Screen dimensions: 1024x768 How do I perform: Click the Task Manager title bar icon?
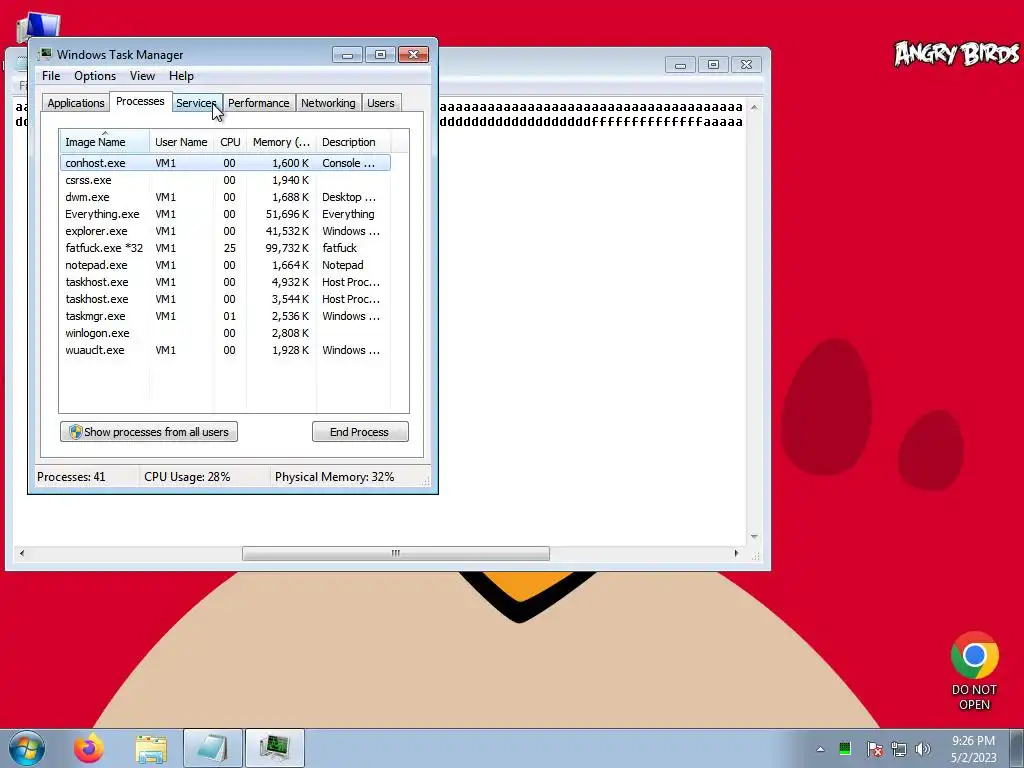point(44,54)
